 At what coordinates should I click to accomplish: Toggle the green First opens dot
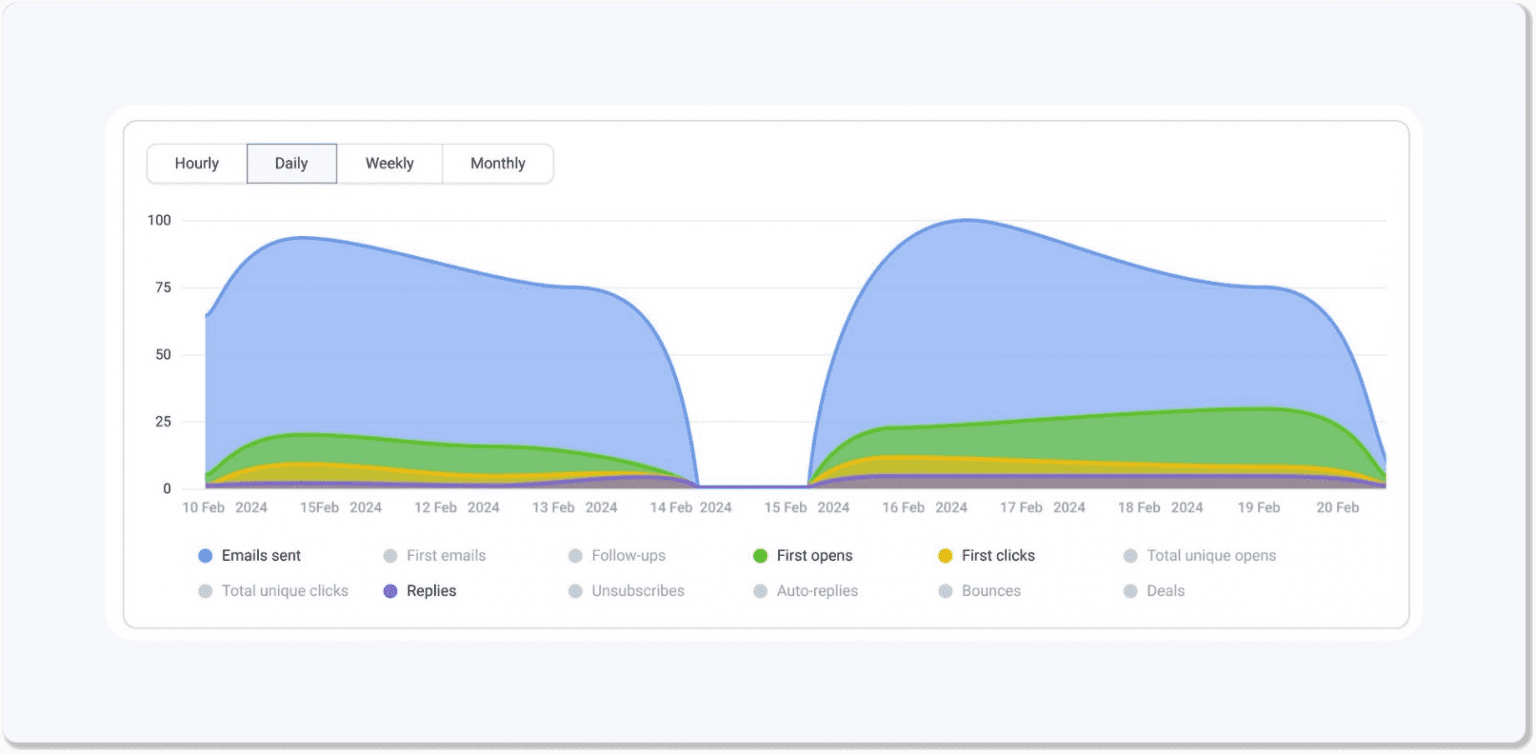click(x=761, y=556)
